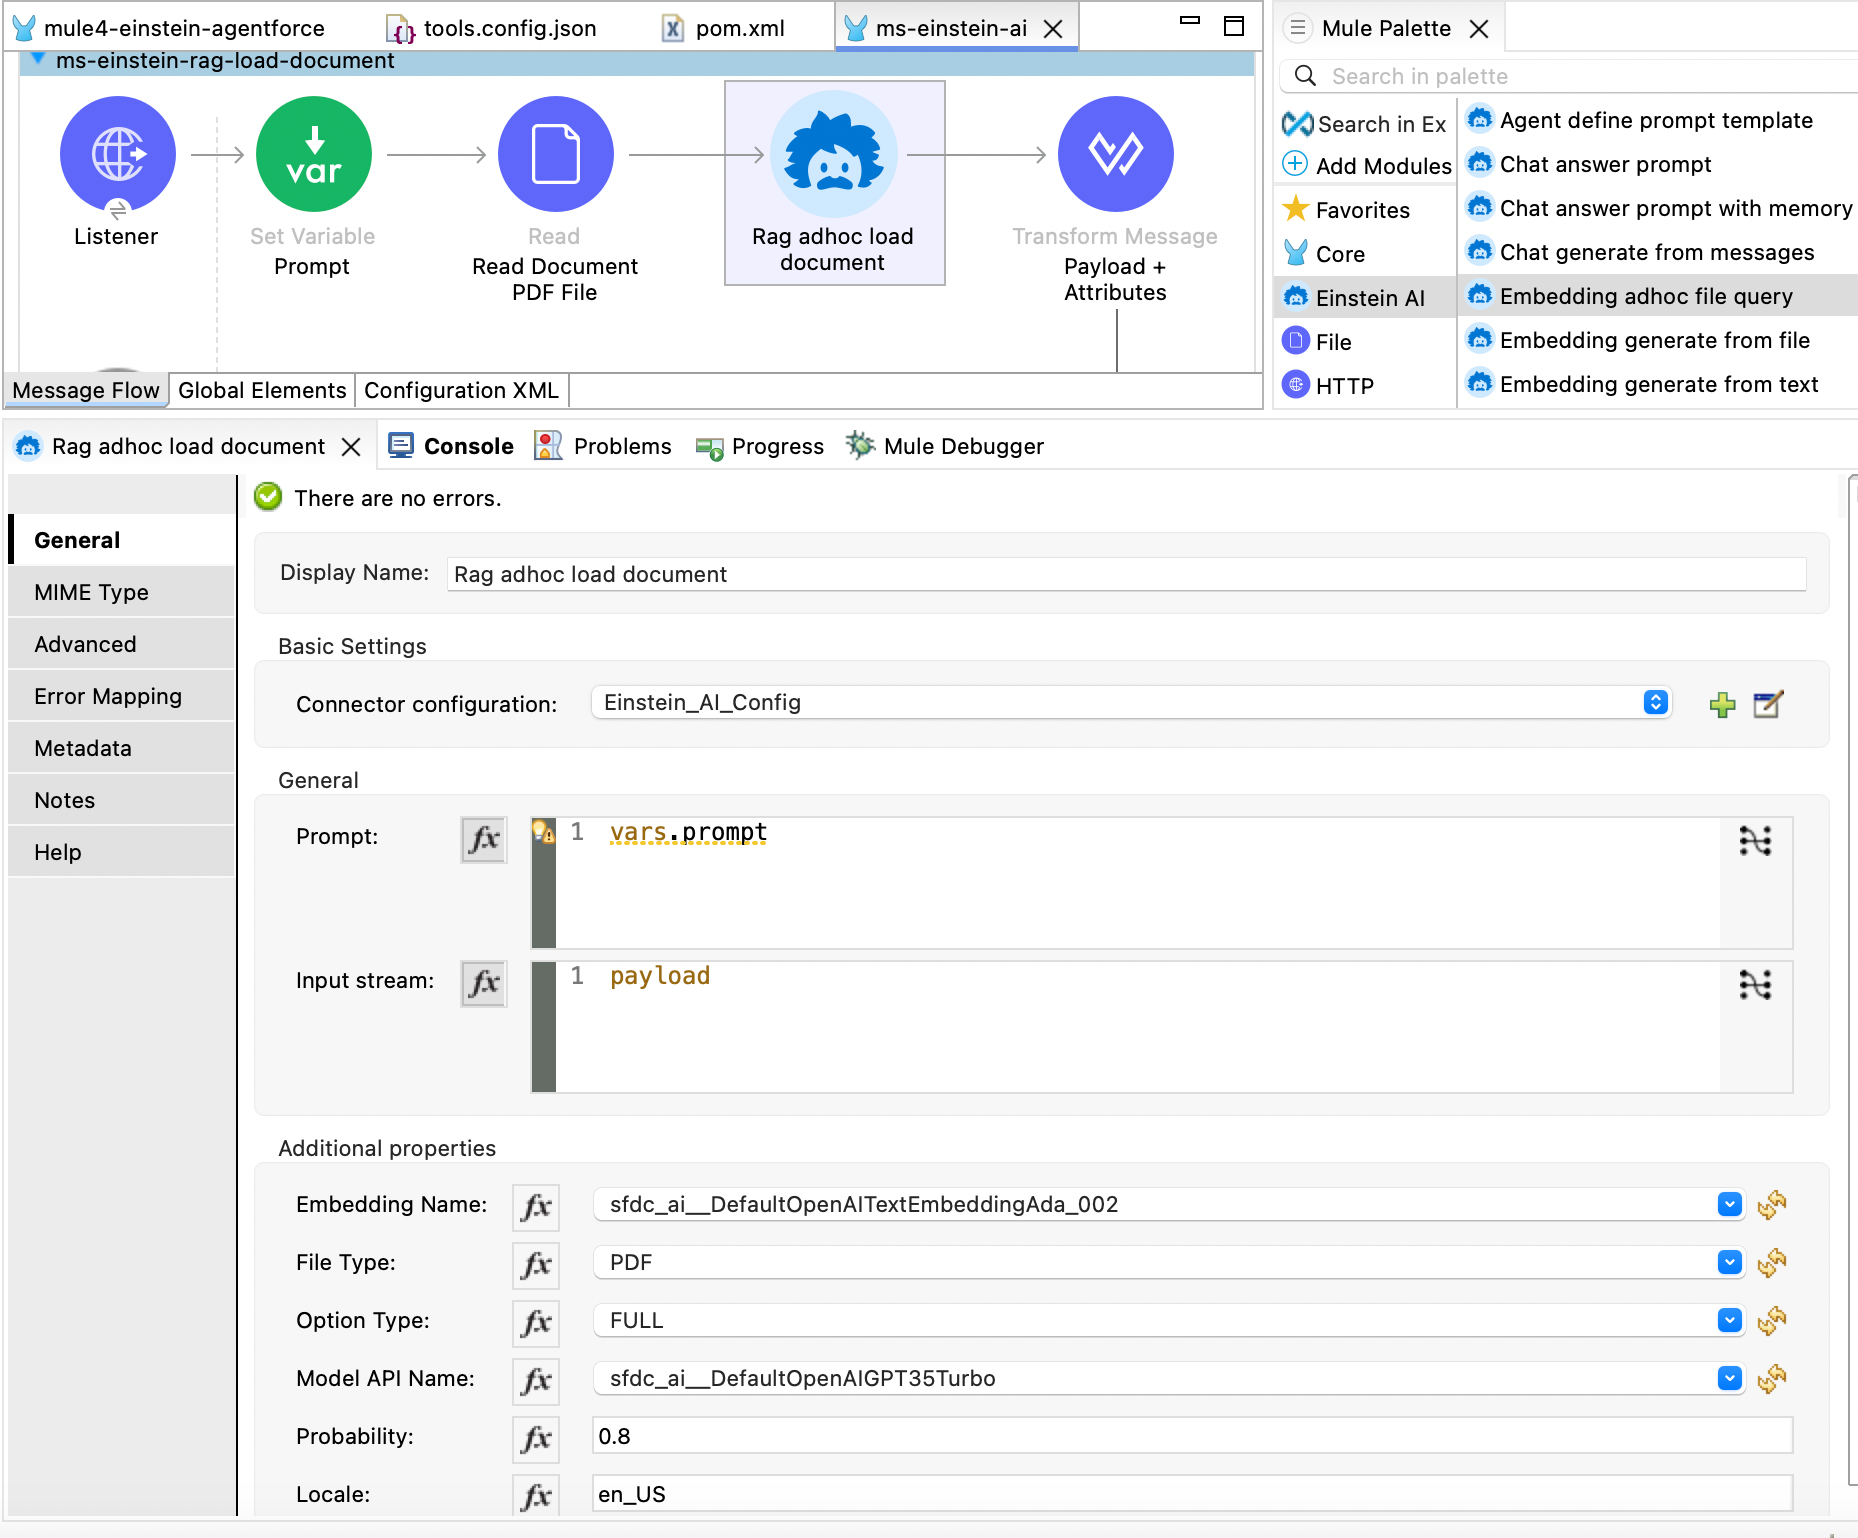The width and height of the screenshot is (1858, 1538).
Task: Open the Notes properties section
Action: 121,800
